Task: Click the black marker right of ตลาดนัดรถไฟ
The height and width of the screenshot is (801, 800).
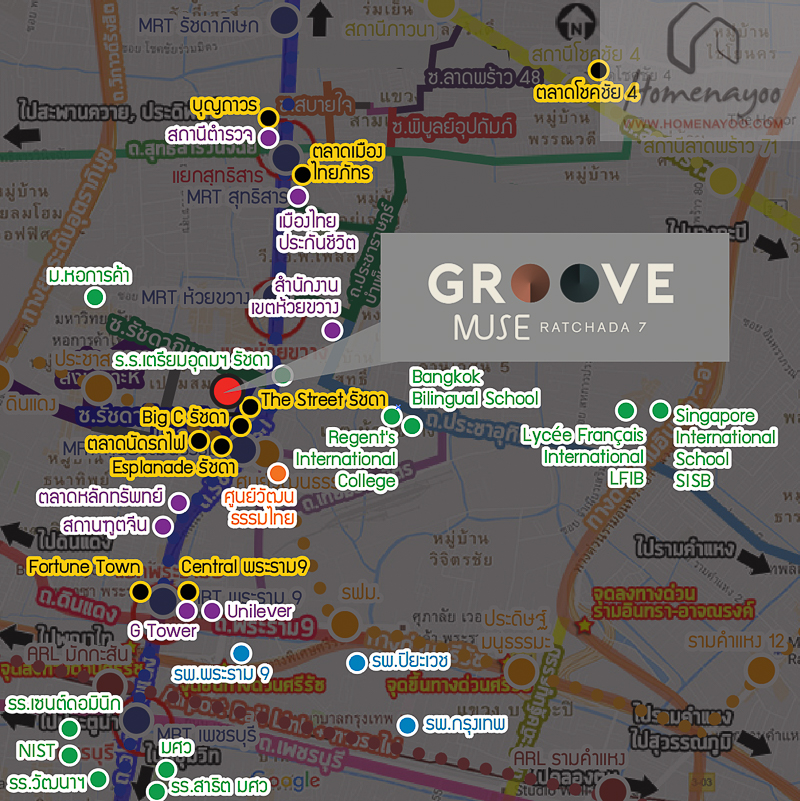Action: [x=199, y=440]
